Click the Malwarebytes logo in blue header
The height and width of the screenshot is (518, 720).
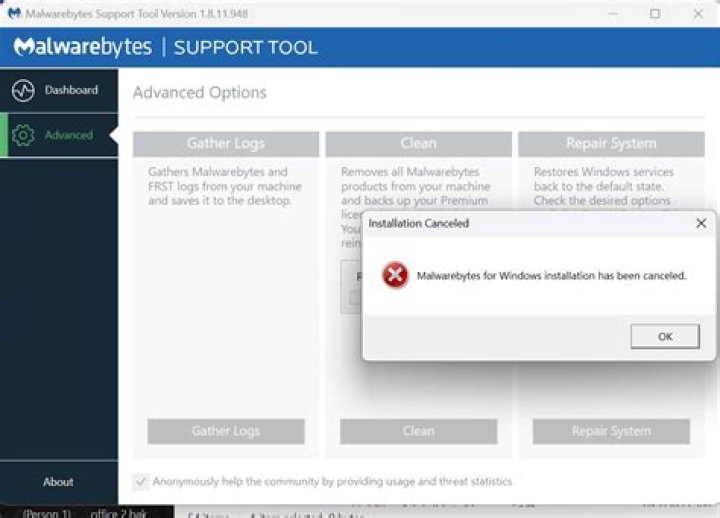coord(83,47)
